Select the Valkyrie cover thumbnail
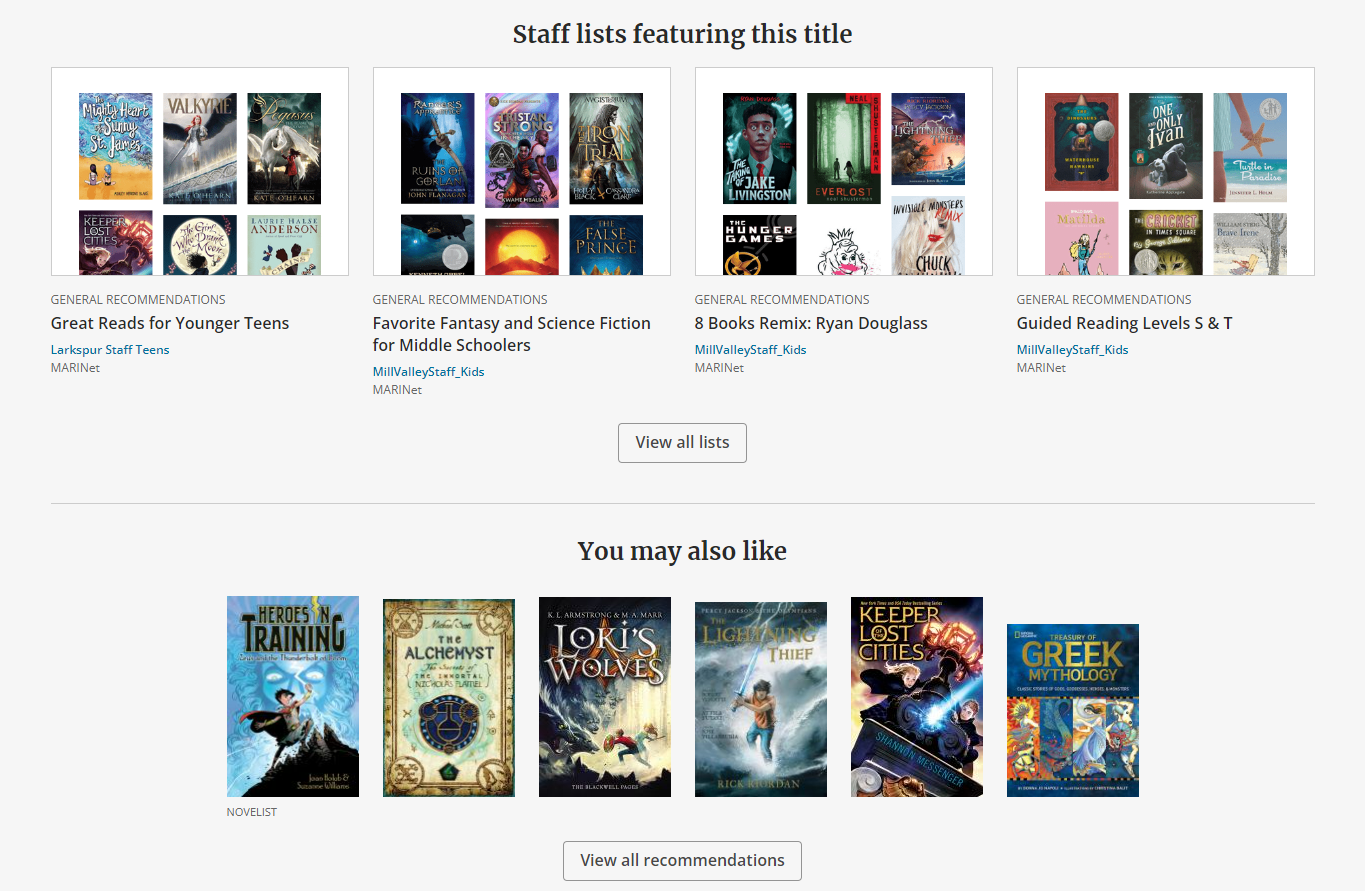1365x891 pixels. [199, 147]
